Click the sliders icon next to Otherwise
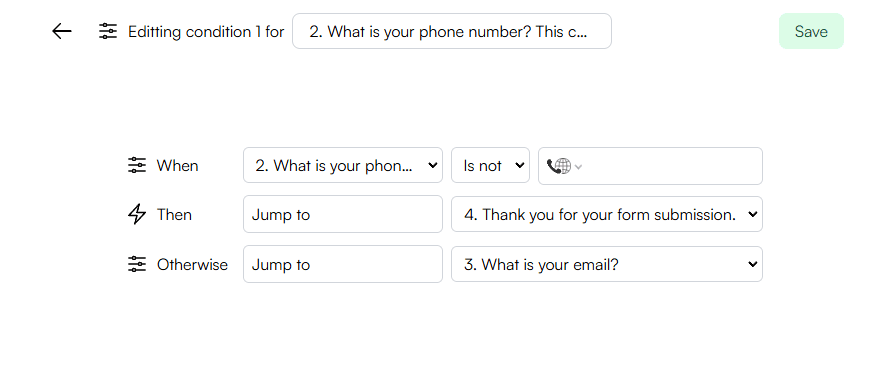 [137, 264]
